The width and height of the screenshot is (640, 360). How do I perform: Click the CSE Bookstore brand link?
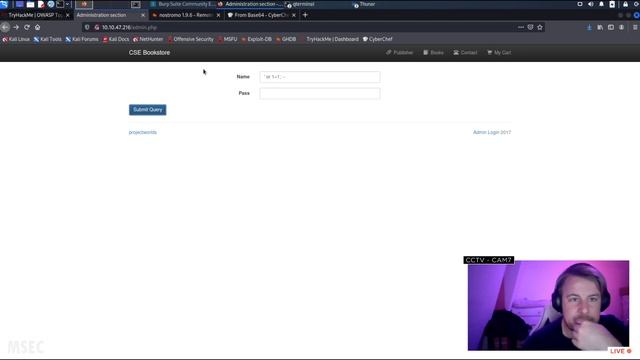click(149, 53)
